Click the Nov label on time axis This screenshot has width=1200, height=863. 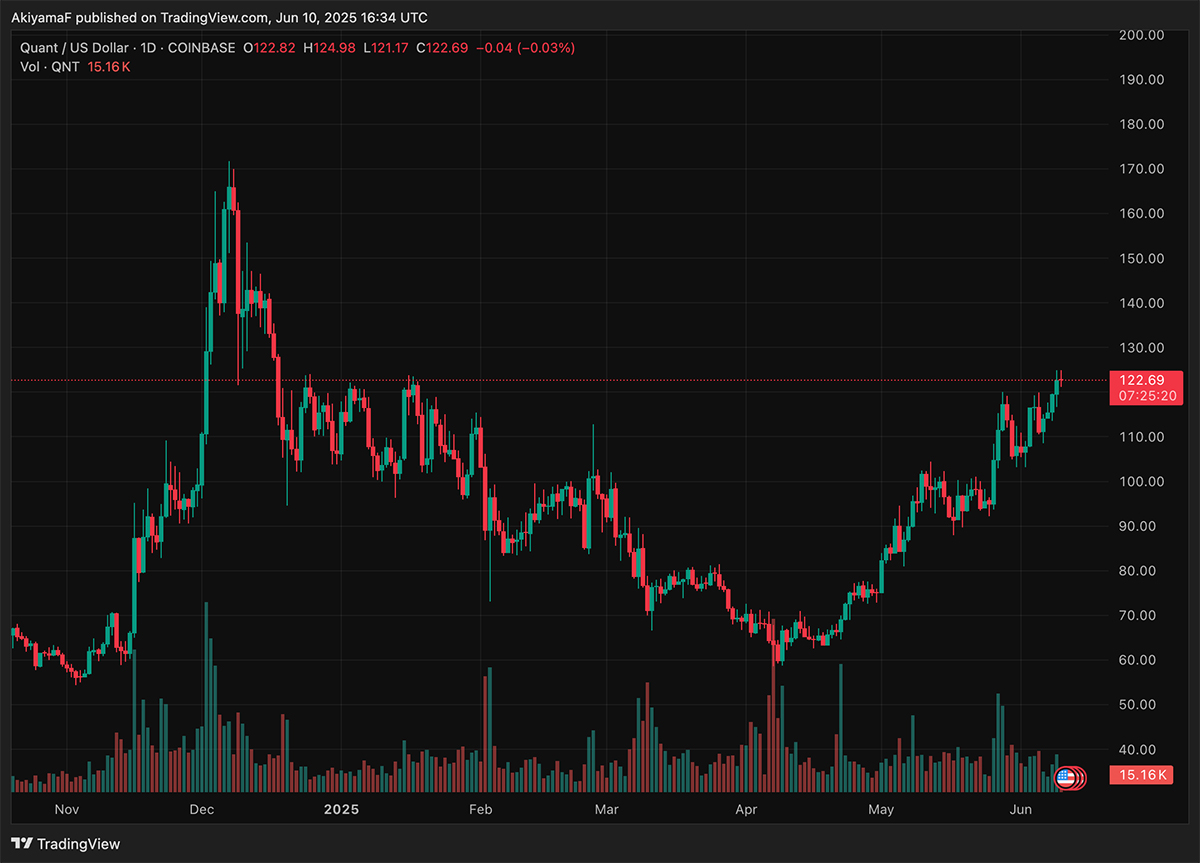click(x=66, y=808)
